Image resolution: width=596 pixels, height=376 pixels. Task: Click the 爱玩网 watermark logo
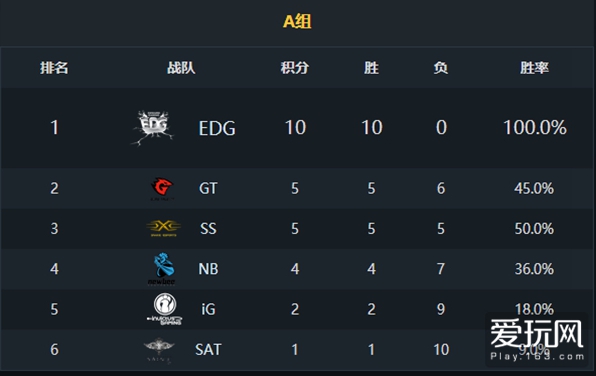[x=537, y=340]
